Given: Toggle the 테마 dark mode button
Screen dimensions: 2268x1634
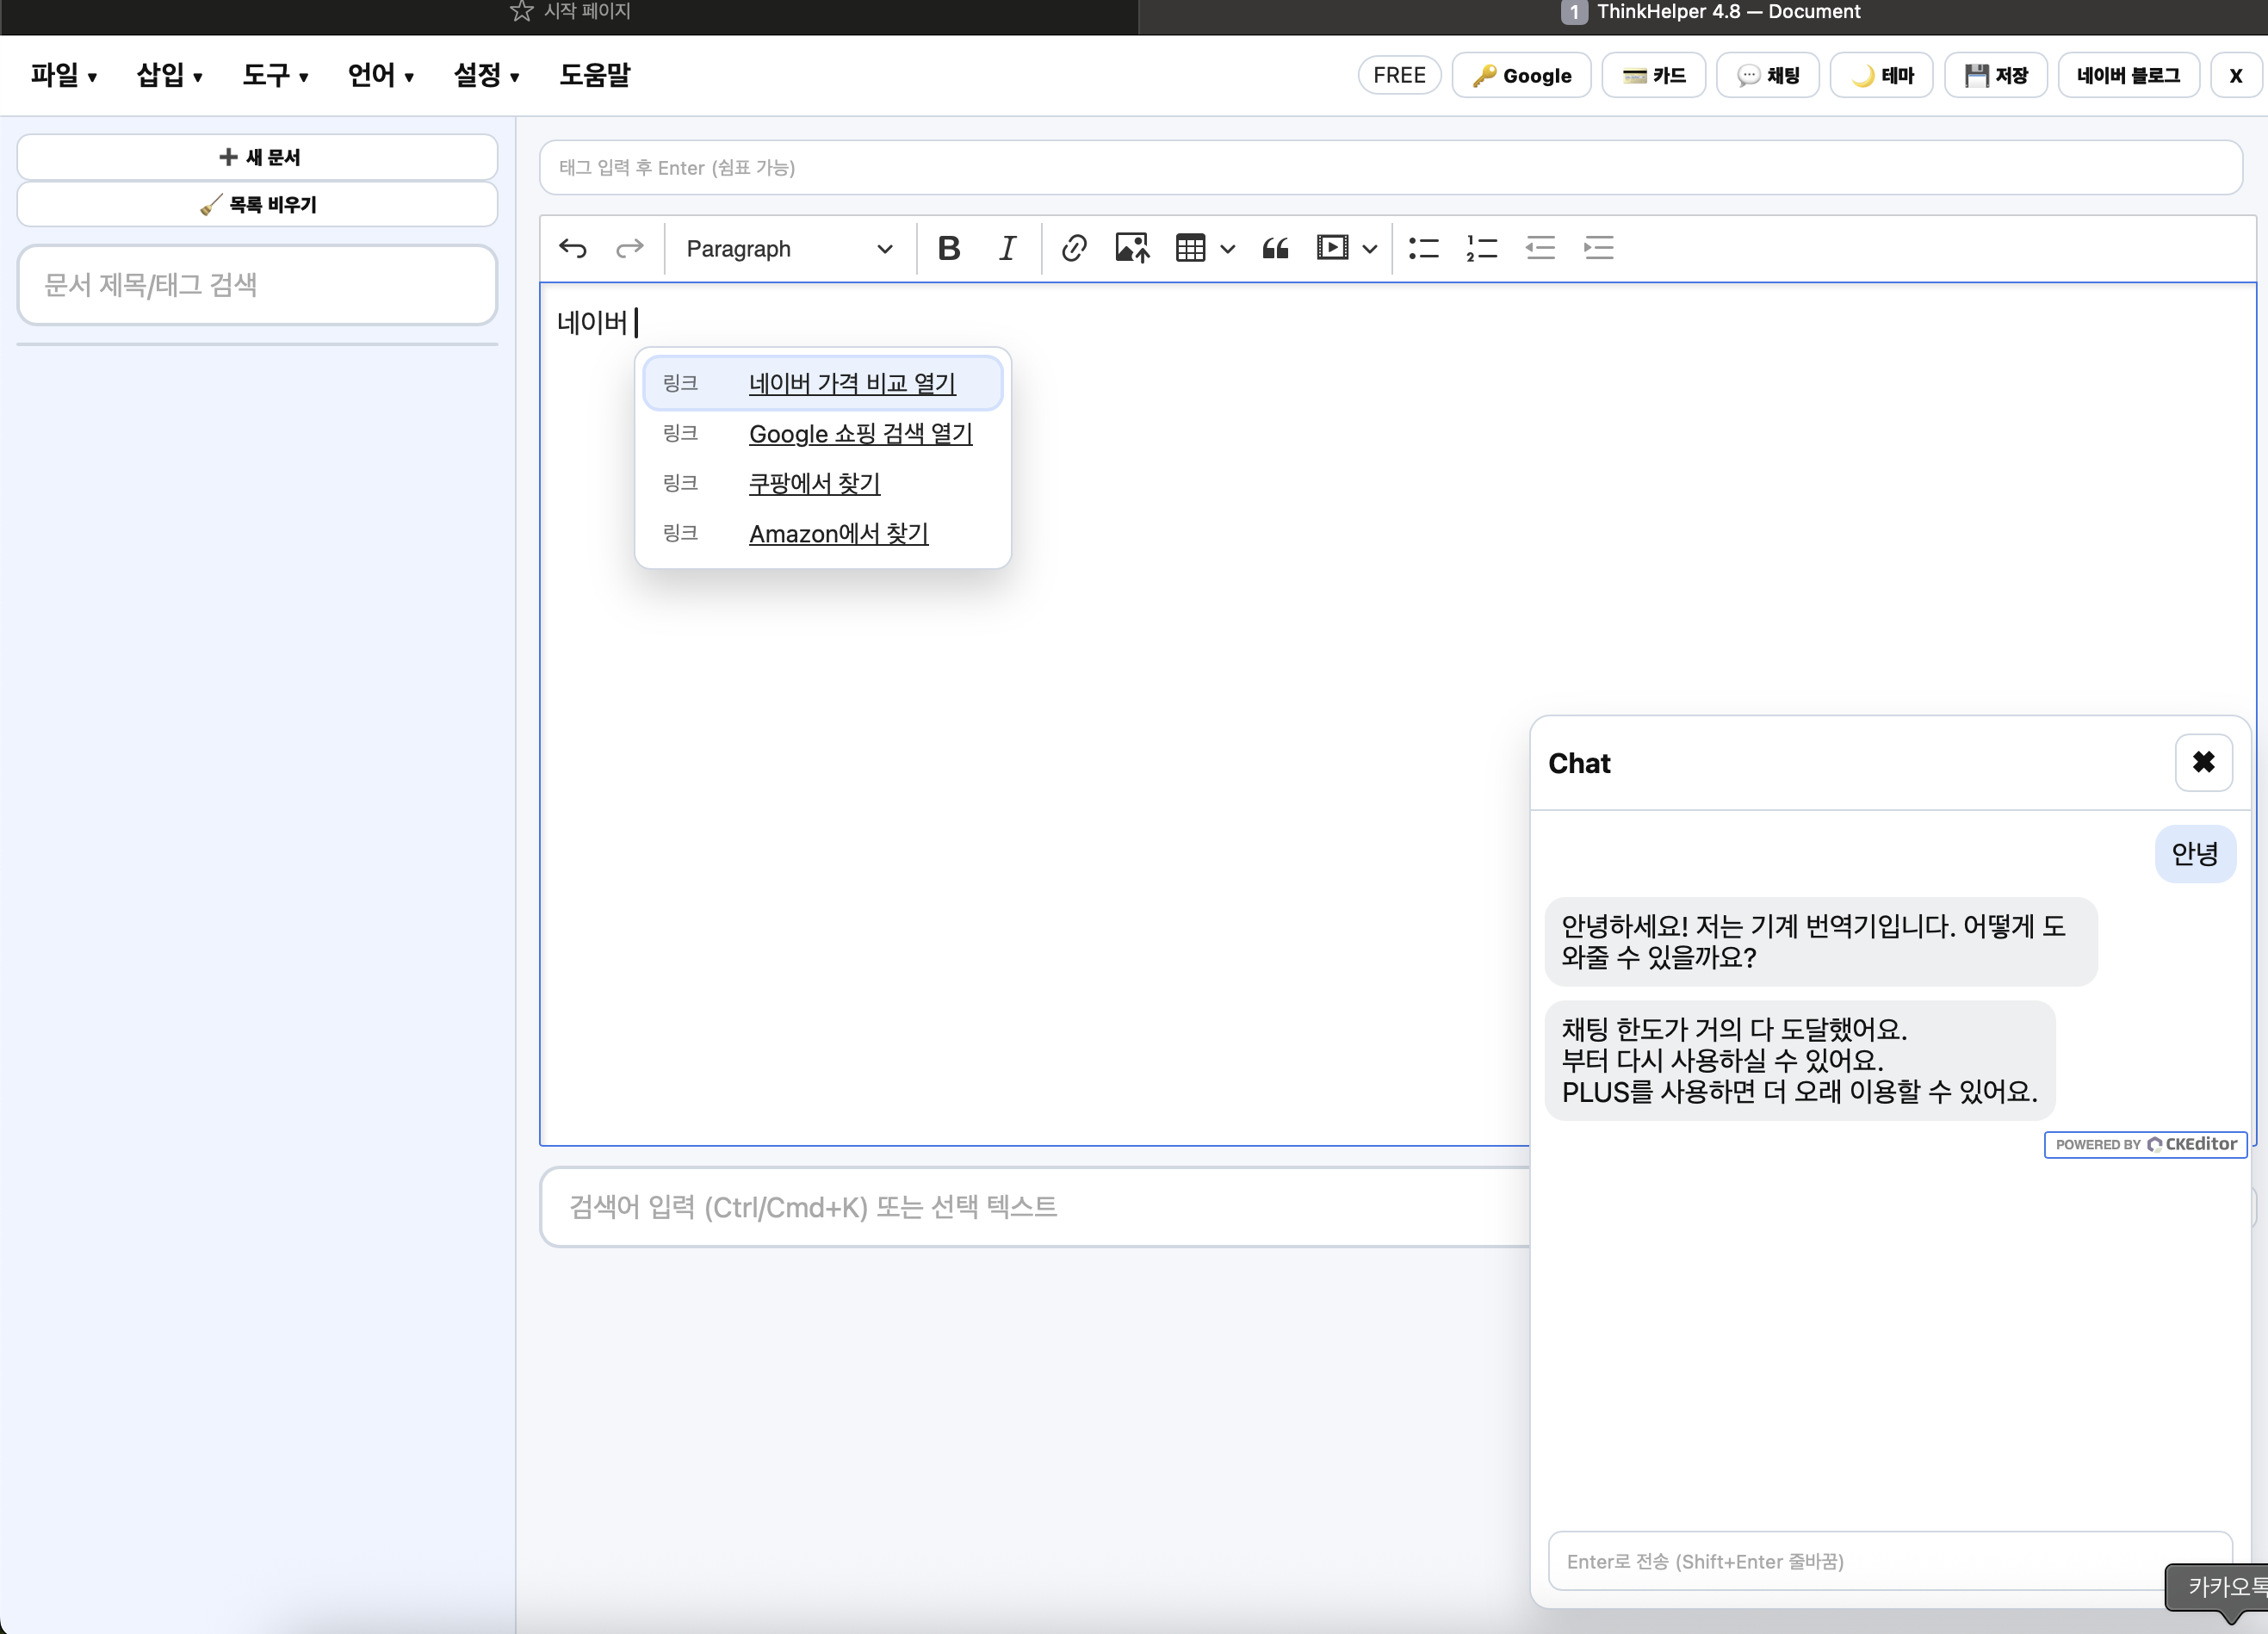Looking at the screenshot, I should coord(1882,76).
